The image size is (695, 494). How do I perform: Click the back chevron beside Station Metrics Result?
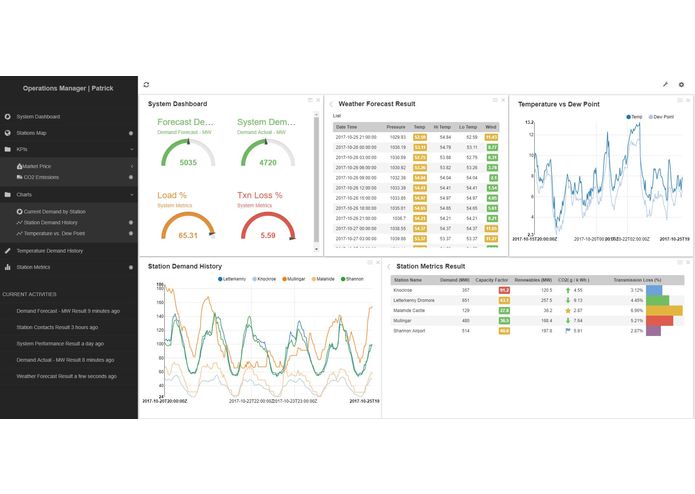pos(389,267)
